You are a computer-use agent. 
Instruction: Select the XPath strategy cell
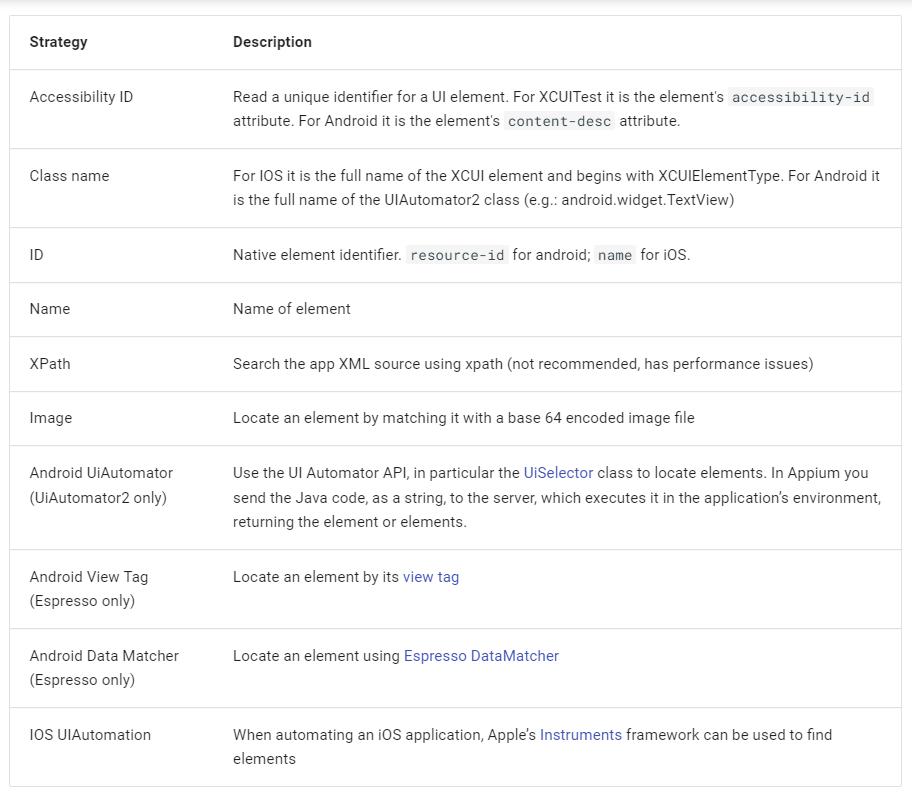(50, 364)
